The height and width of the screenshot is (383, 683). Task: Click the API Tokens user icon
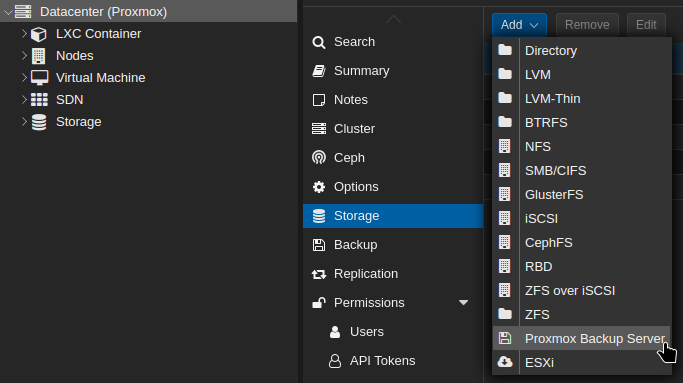(x=335, y=361)
